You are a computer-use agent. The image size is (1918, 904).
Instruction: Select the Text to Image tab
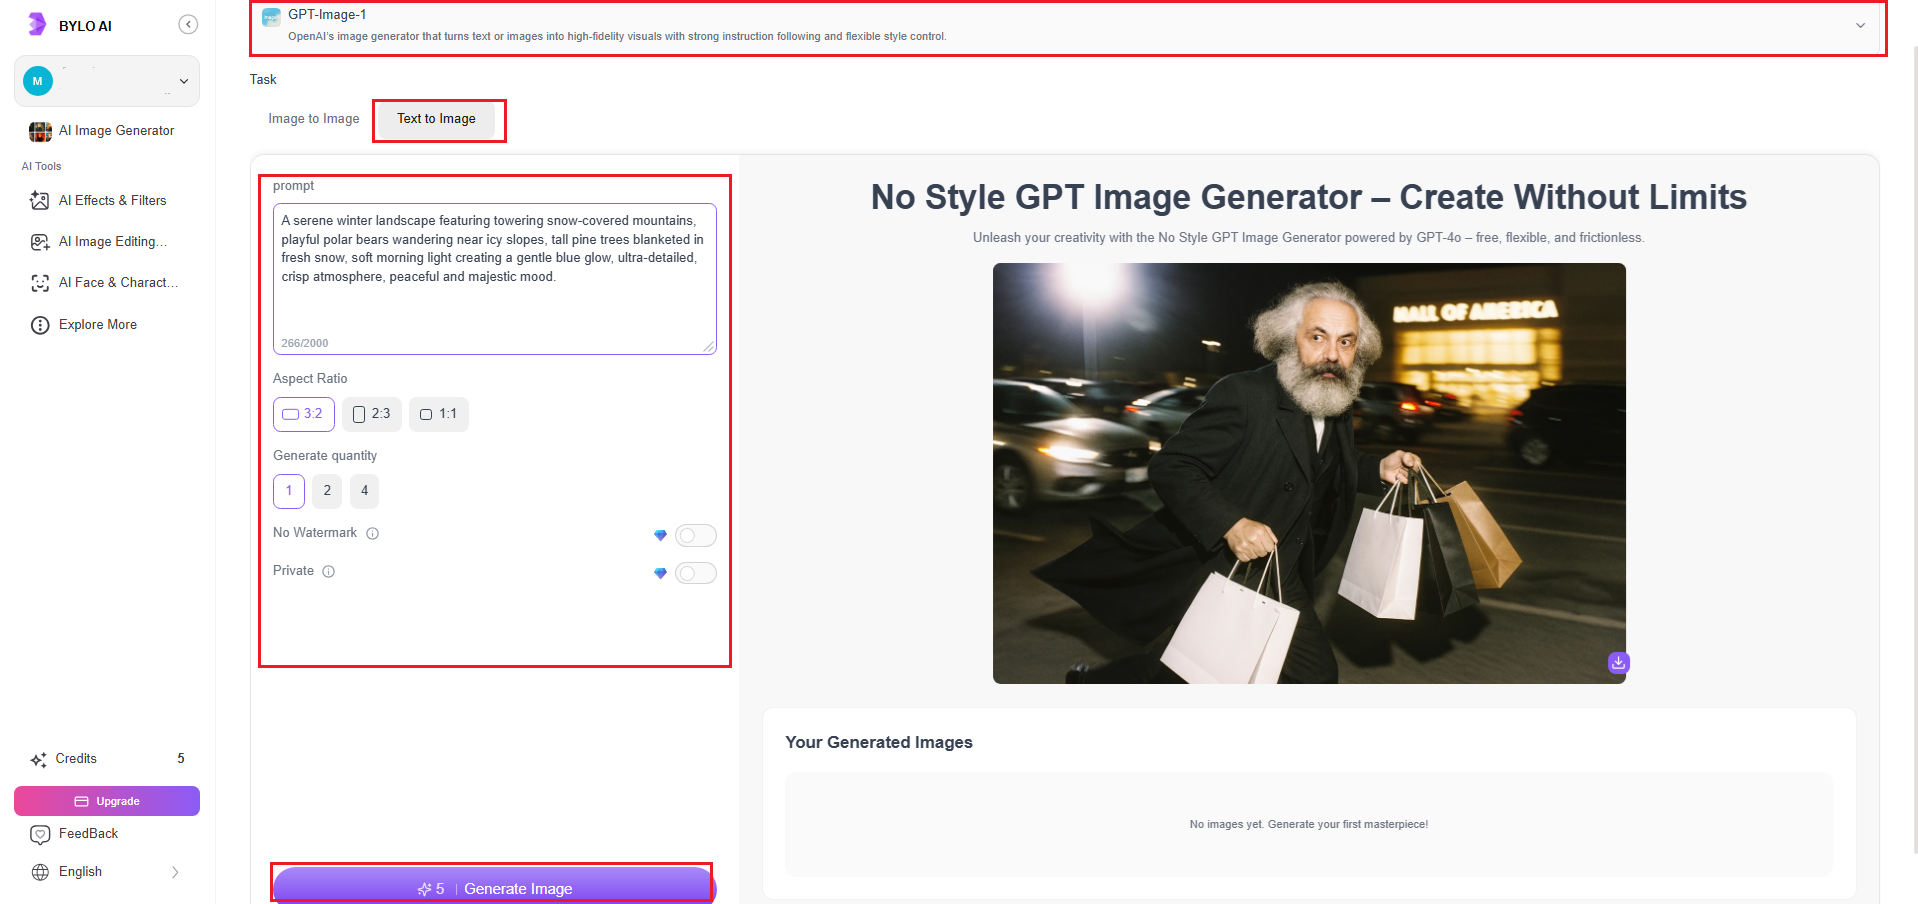coord(436,118)
